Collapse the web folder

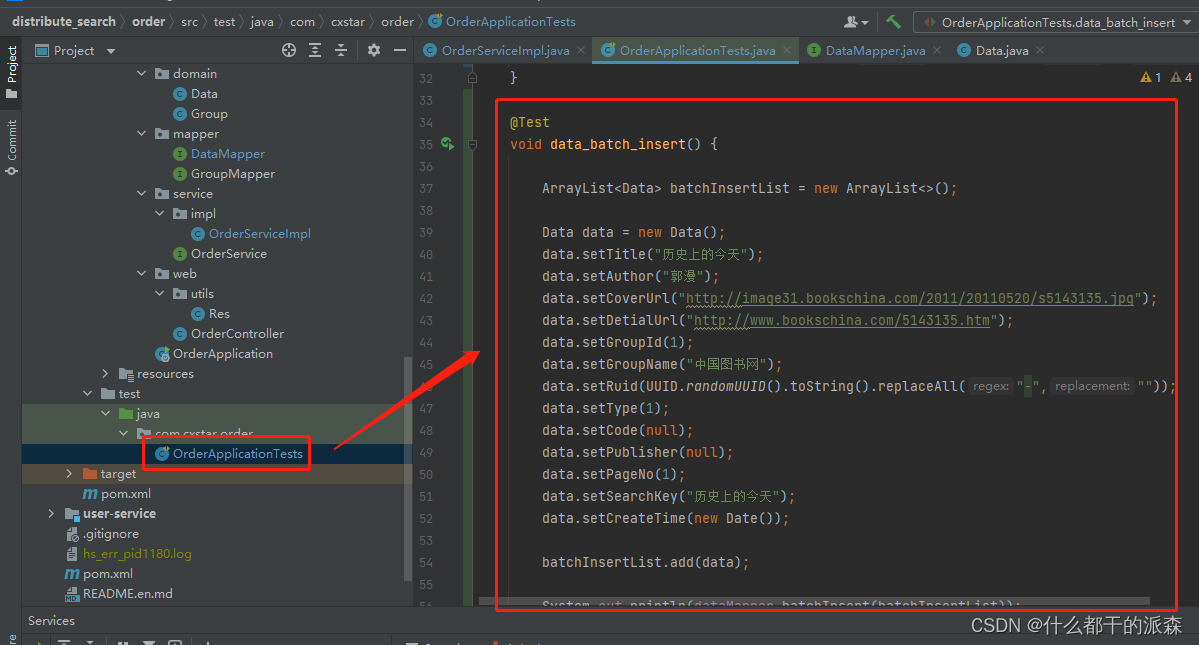141,274
